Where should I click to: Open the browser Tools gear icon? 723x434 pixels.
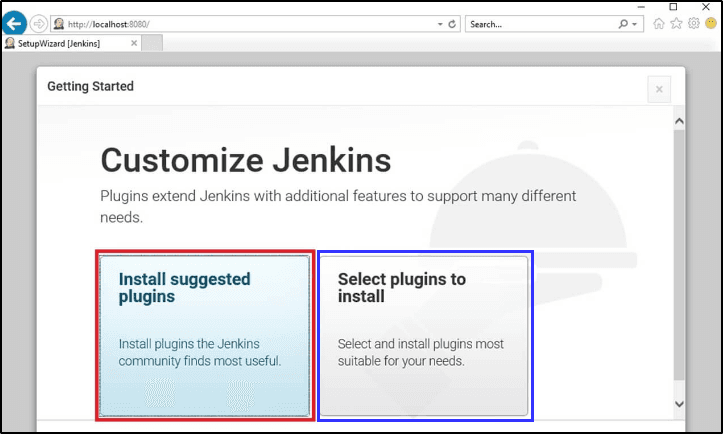(x=693, y=24)
